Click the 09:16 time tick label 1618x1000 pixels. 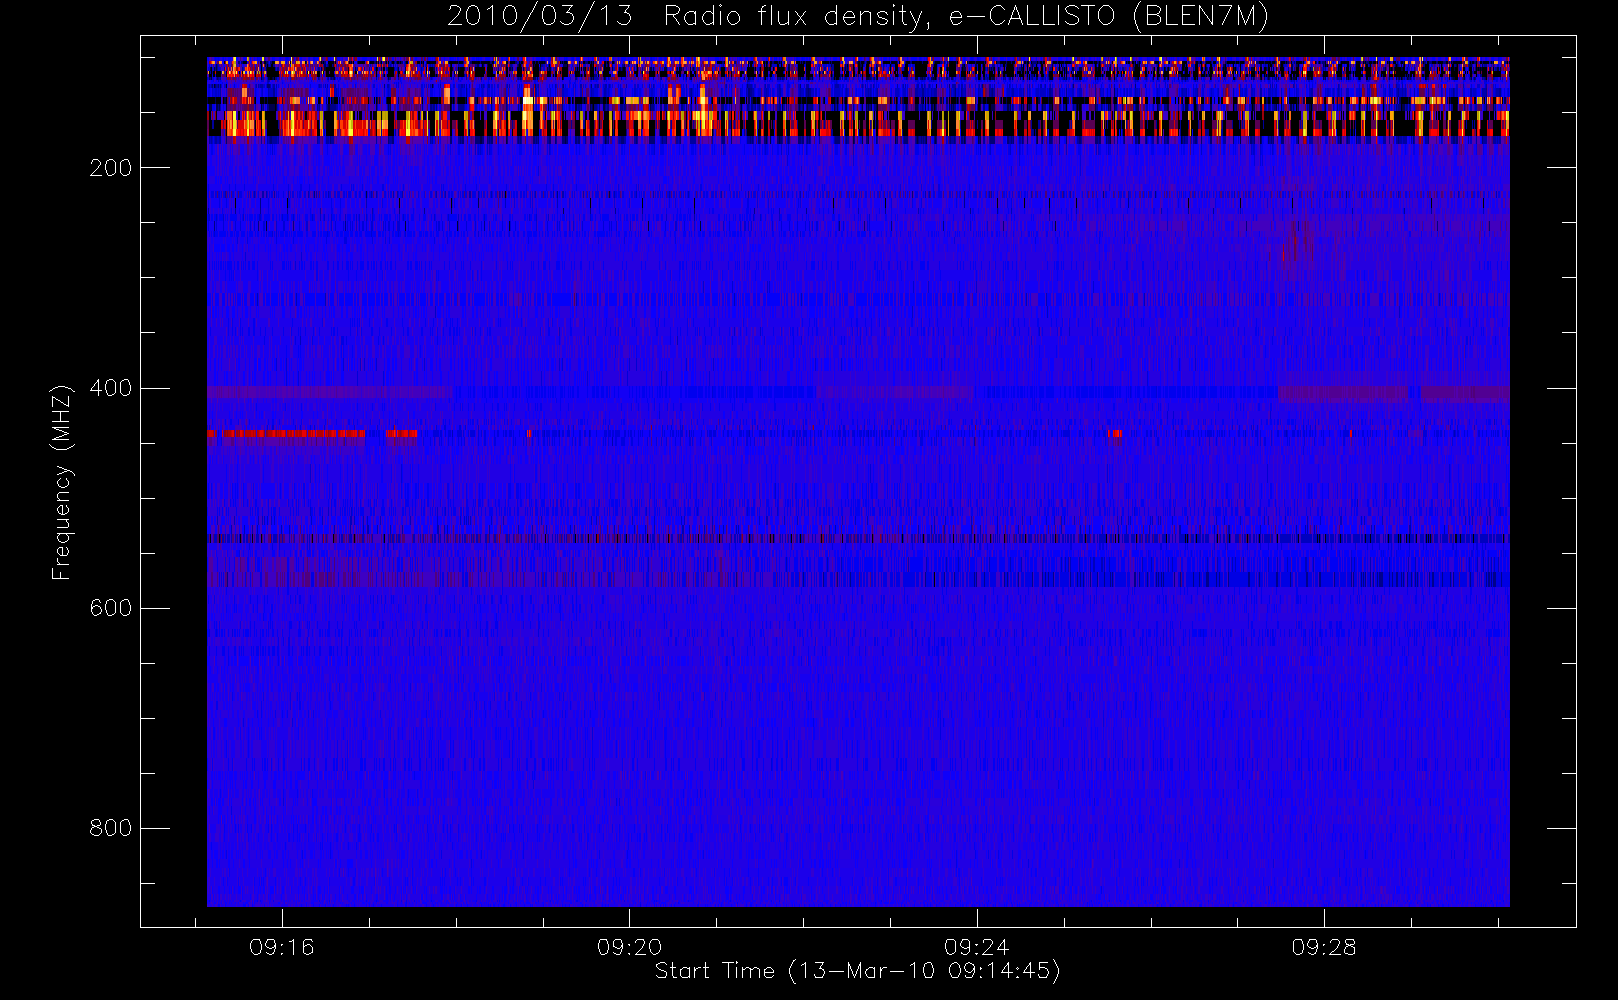(282, 947)
